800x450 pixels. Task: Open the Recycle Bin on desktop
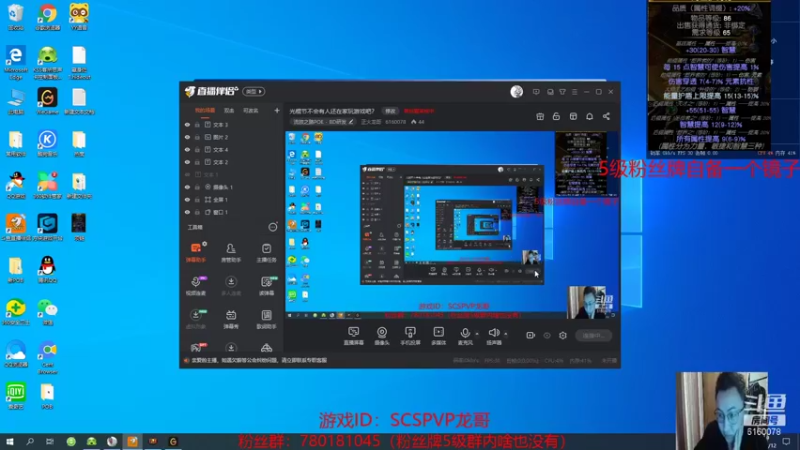(x=16, y=17)
